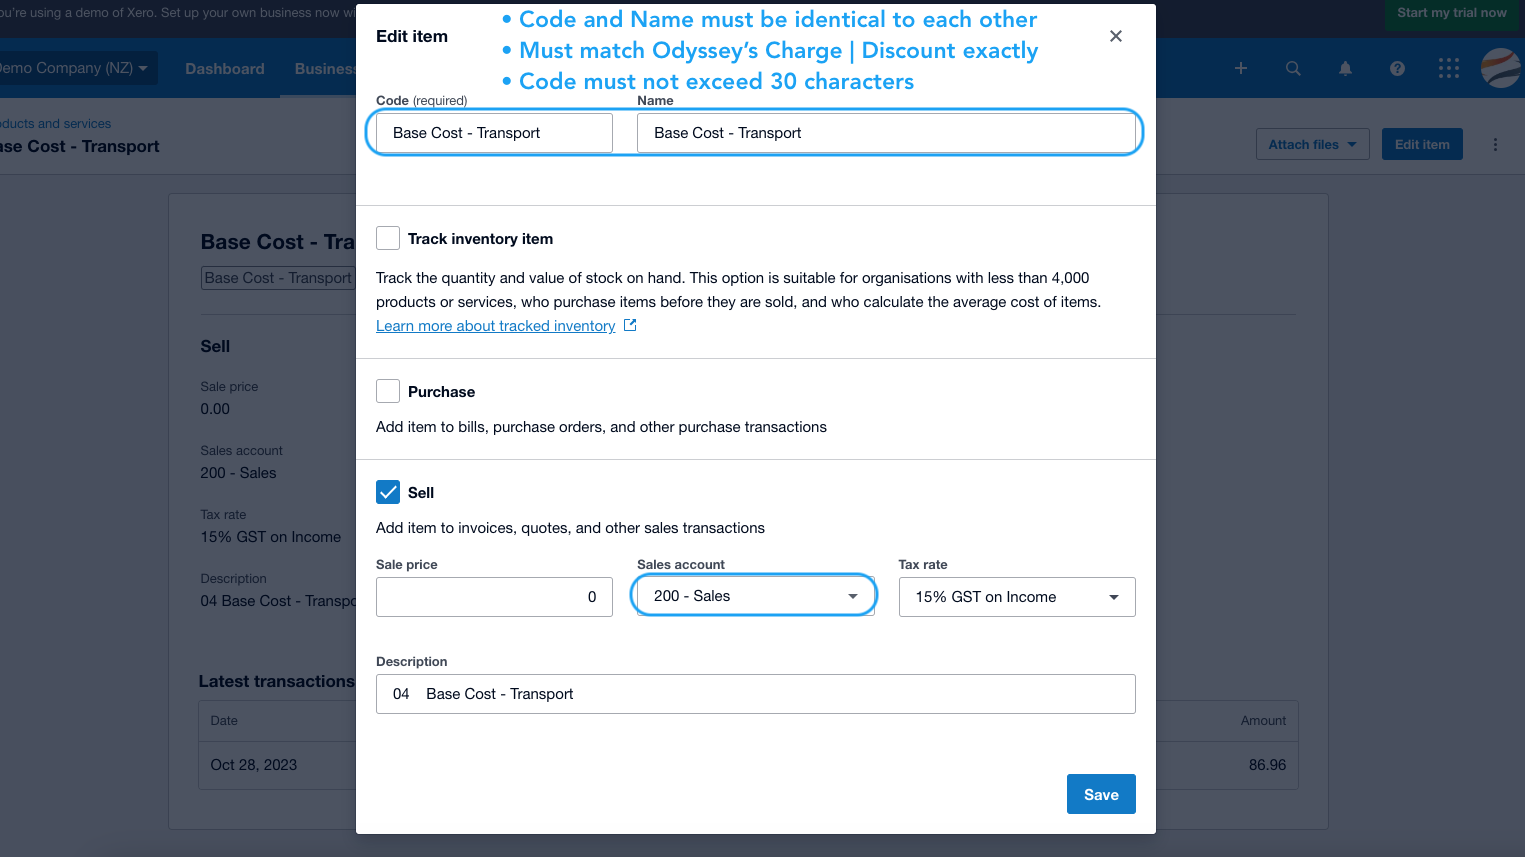Screen dimensions: 1525x857
Task: Enable the Track inventory item checkbox
Action: (388, 238)
